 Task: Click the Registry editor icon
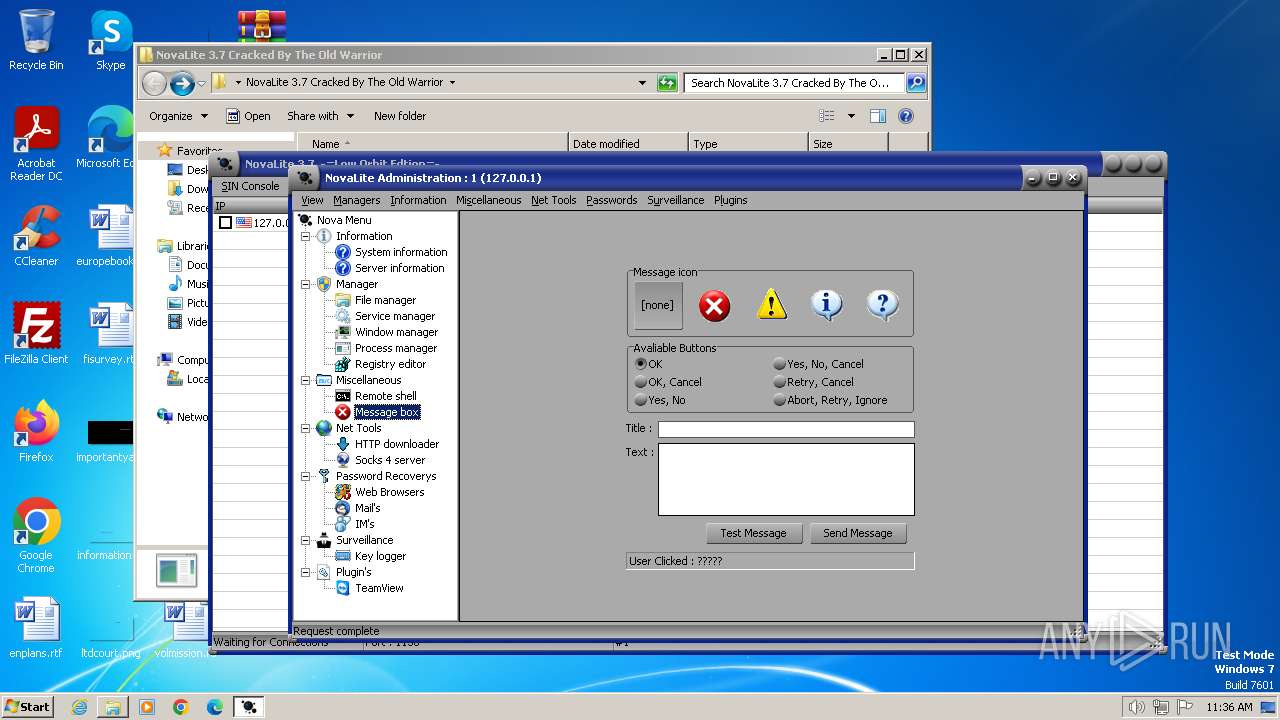pos(343,364)
